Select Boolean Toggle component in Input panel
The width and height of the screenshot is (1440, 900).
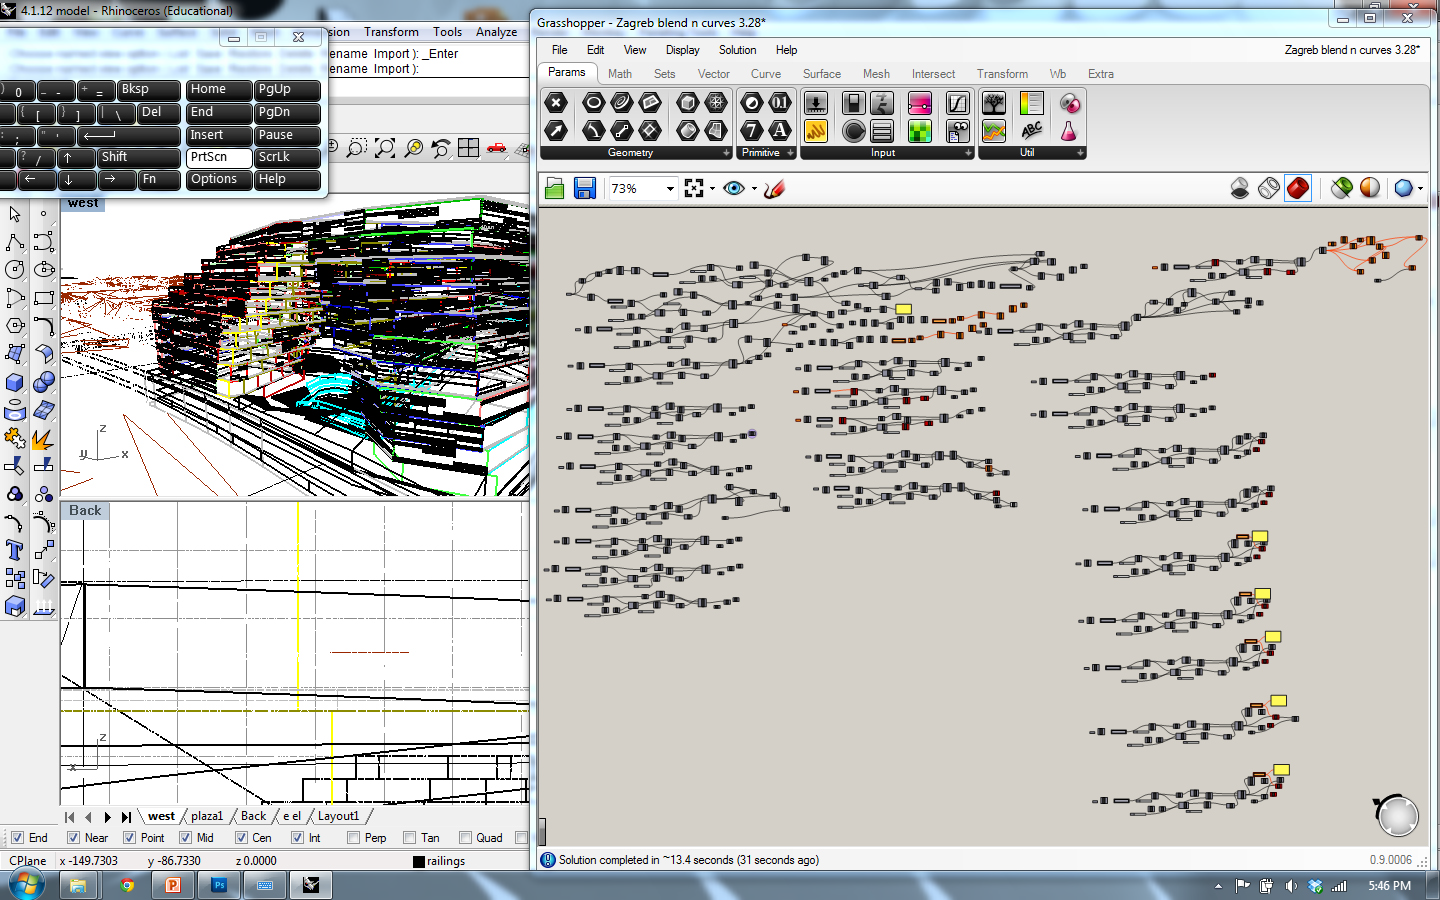[853, 103]
